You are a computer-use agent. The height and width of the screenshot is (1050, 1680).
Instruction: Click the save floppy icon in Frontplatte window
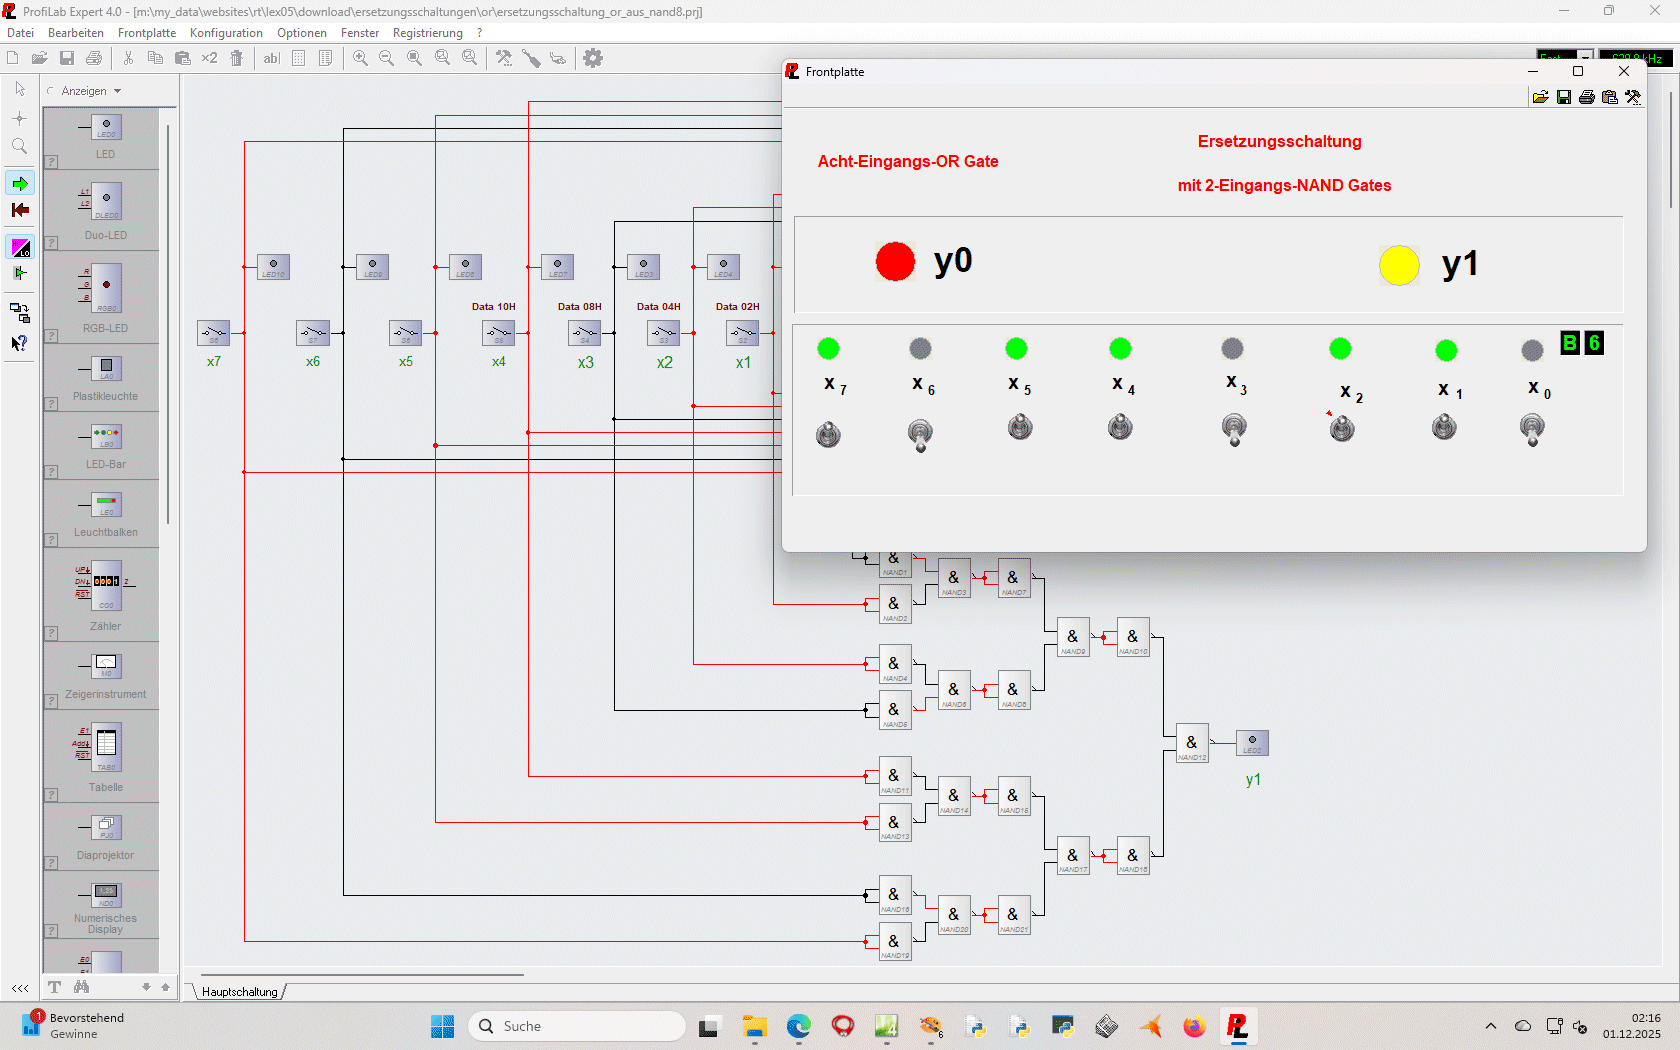coord(1564,97)
